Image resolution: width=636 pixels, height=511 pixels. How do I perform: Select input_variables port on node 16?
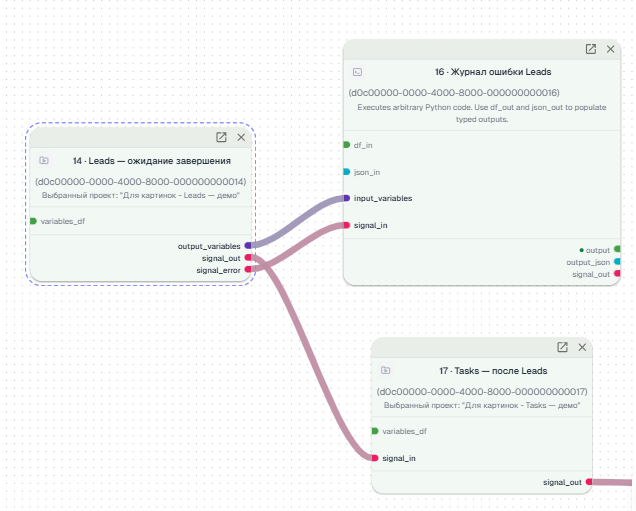346,198
